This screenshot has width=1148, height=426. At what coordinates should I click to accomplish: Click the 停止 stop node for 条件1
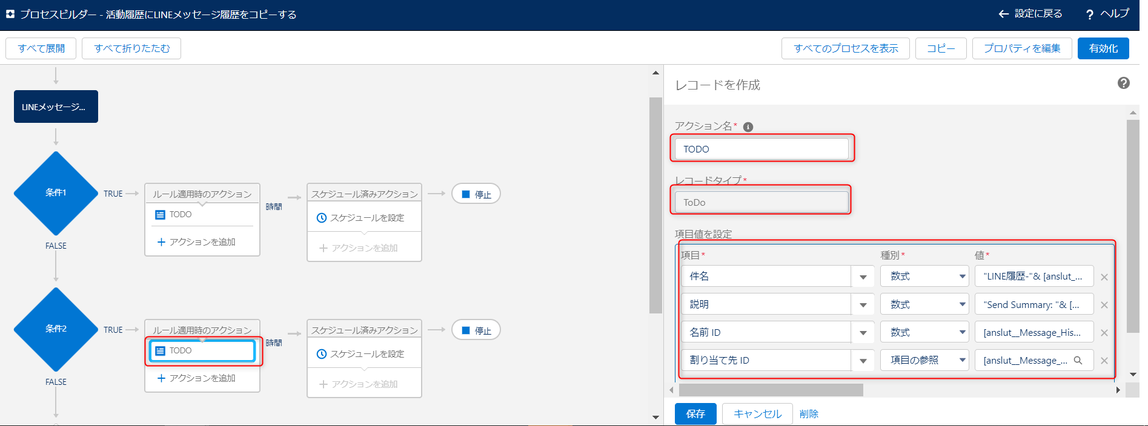(476, 194)
